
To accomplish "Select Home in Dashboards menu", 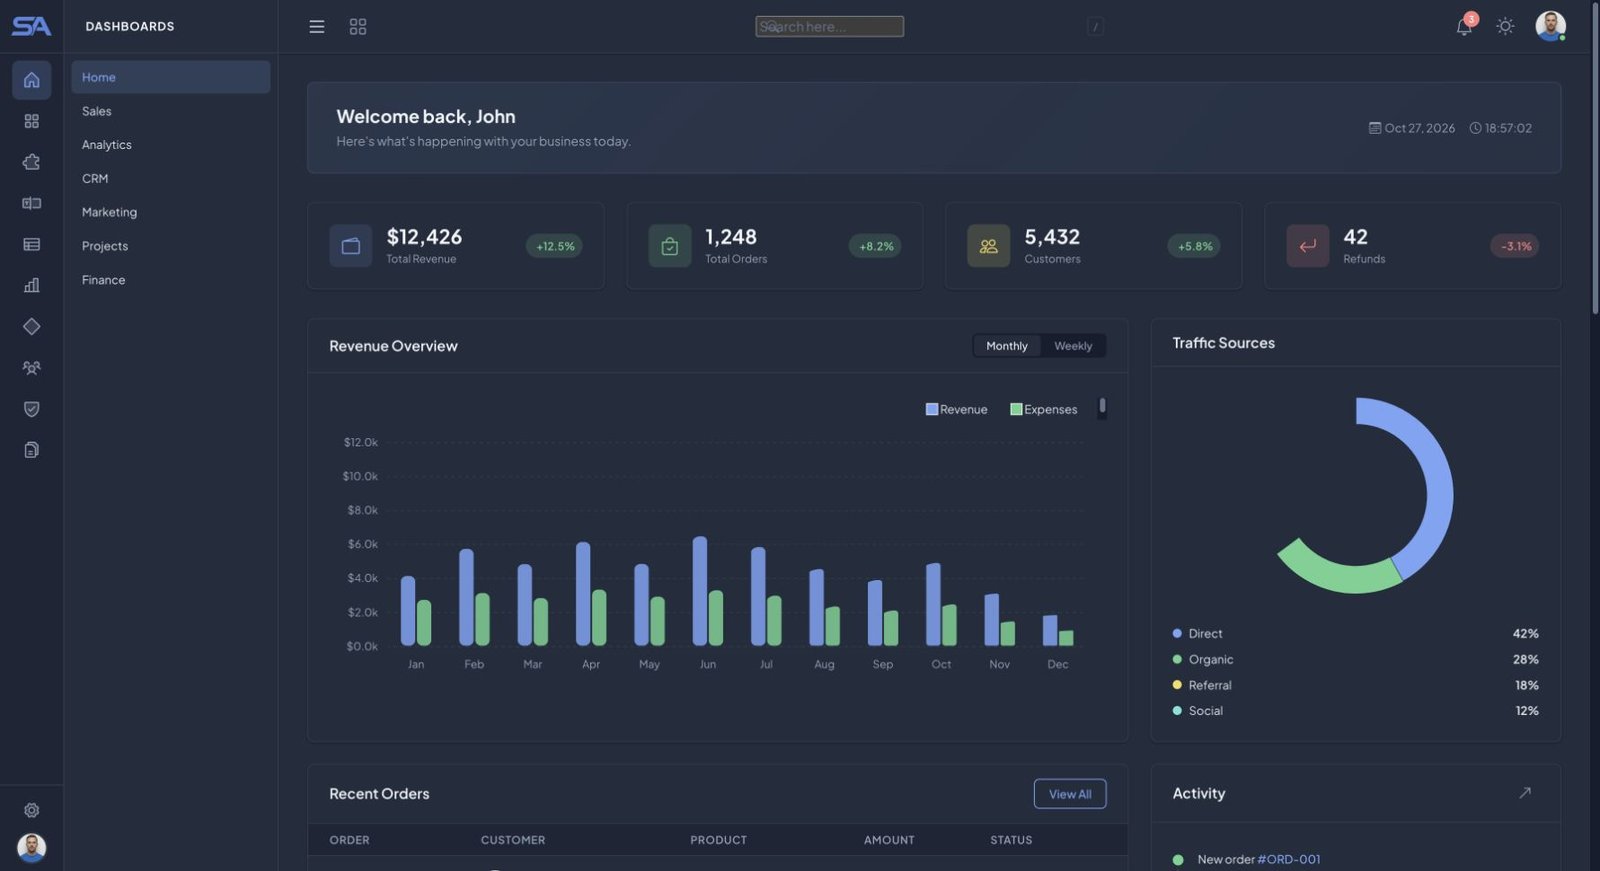I will pyautogui.click(x=171, y=77).
